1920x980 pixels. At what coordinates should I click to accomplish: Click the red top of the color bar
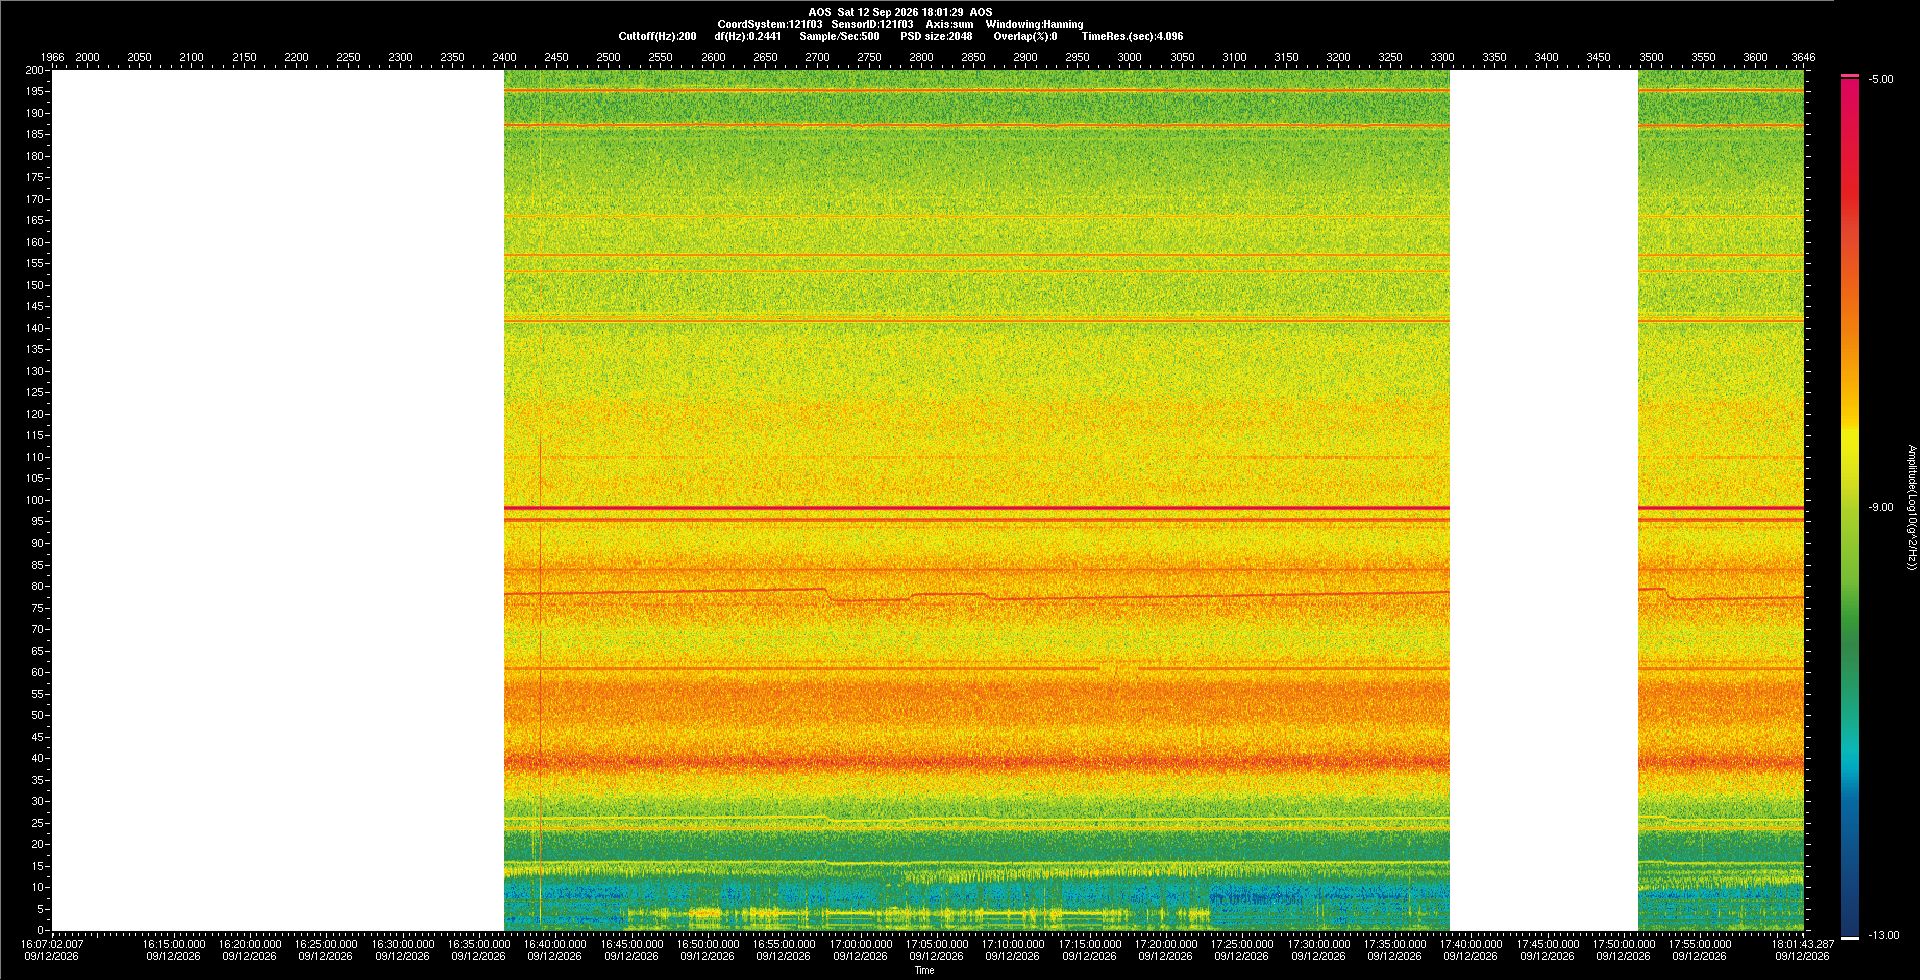click(x=1850, y=76)
